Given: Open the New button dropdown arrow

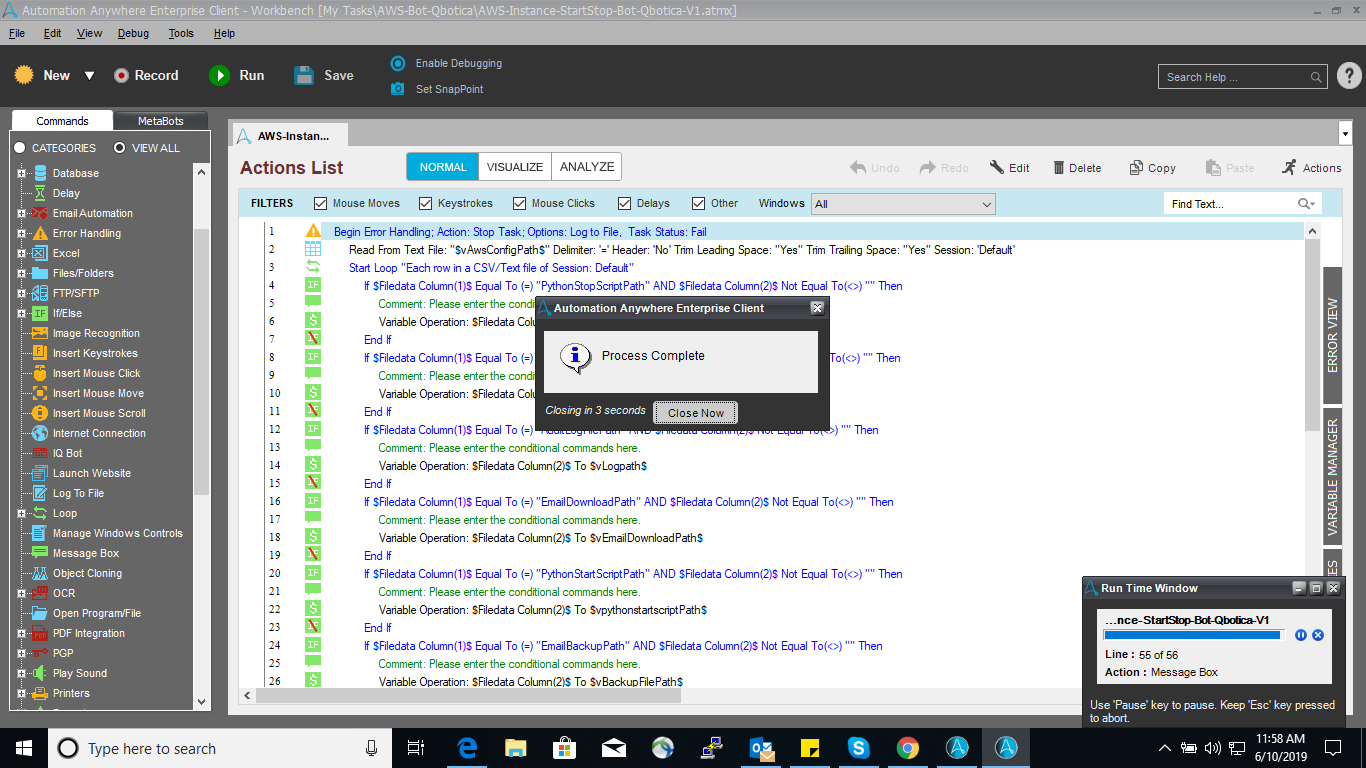Looking at the screenshot, I should point(89,75).
